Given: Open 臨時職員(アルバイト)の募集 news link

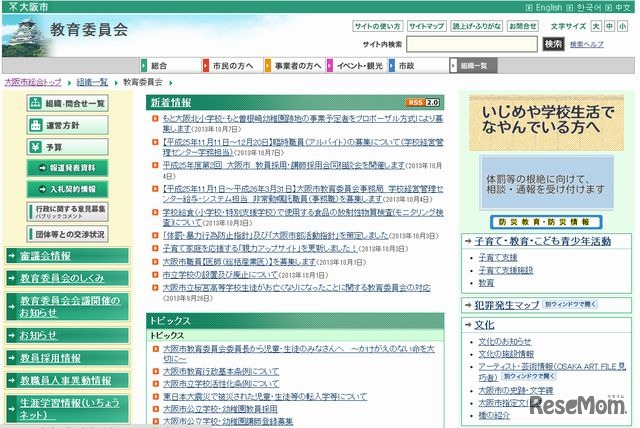Looking at the screenshot, I should 302,147.
